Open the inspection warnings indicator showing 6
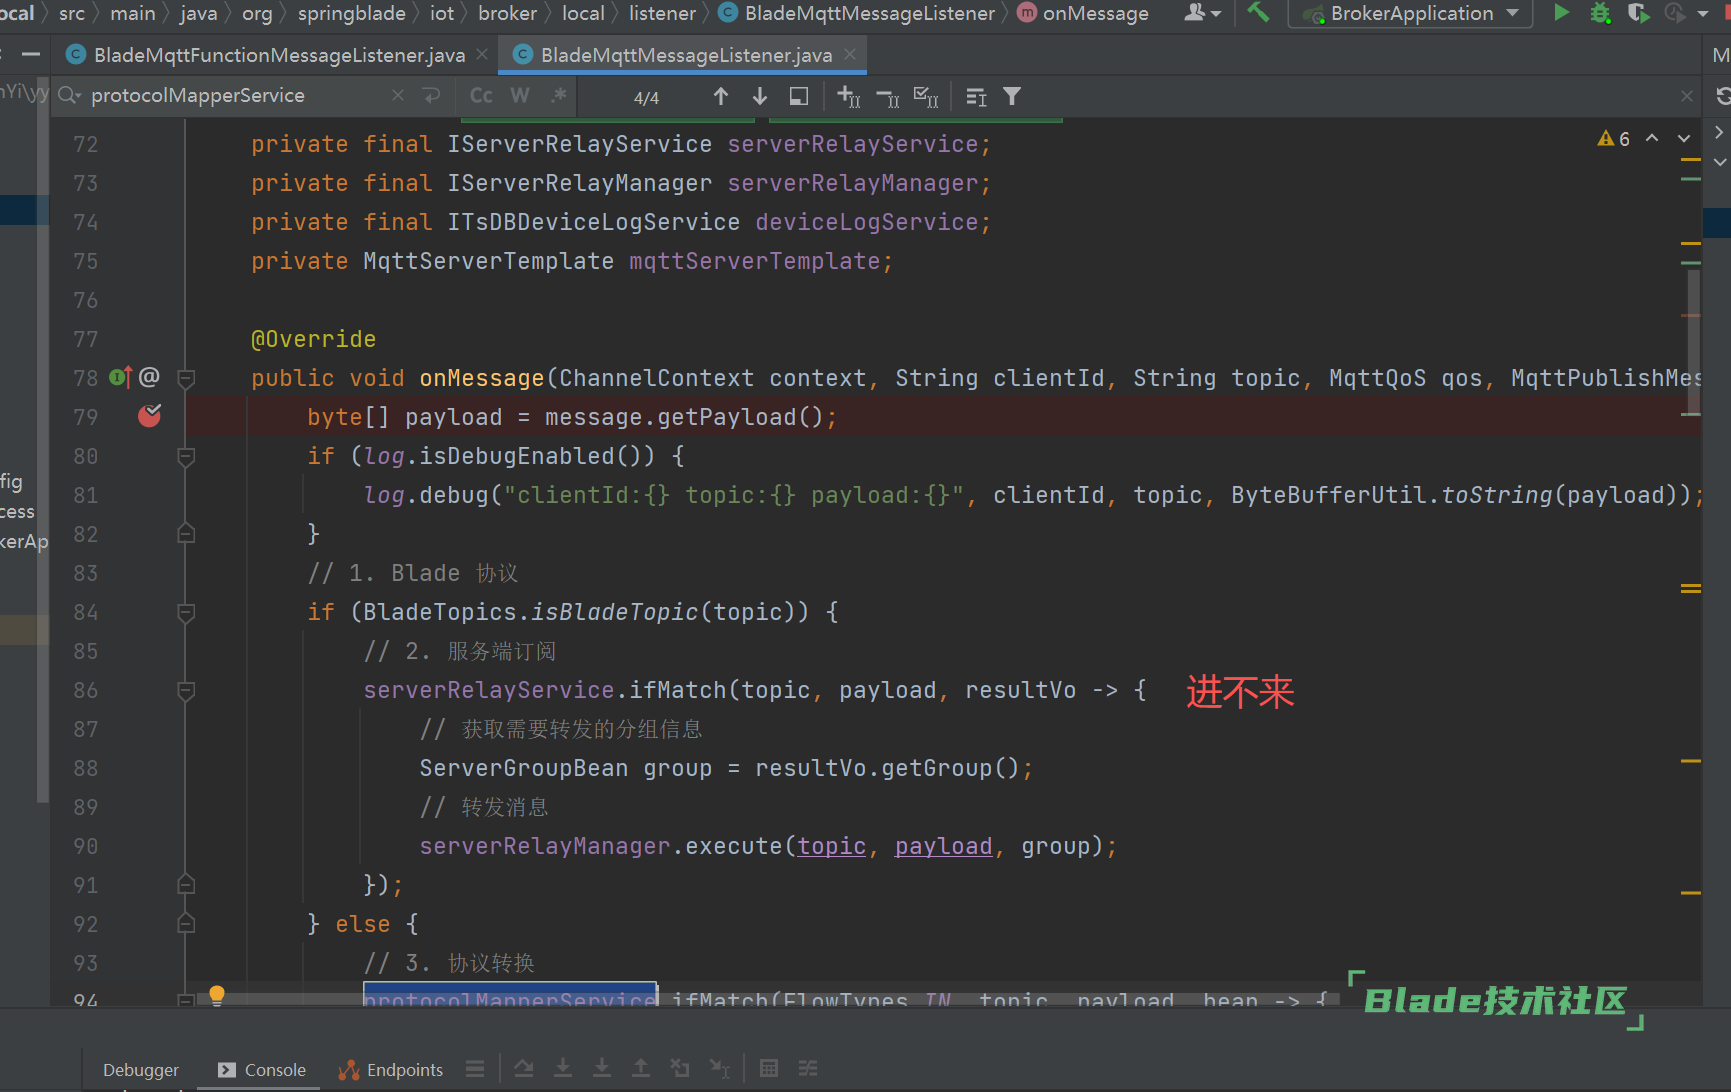1731x1092 pixels. (x=1614, y=139)
